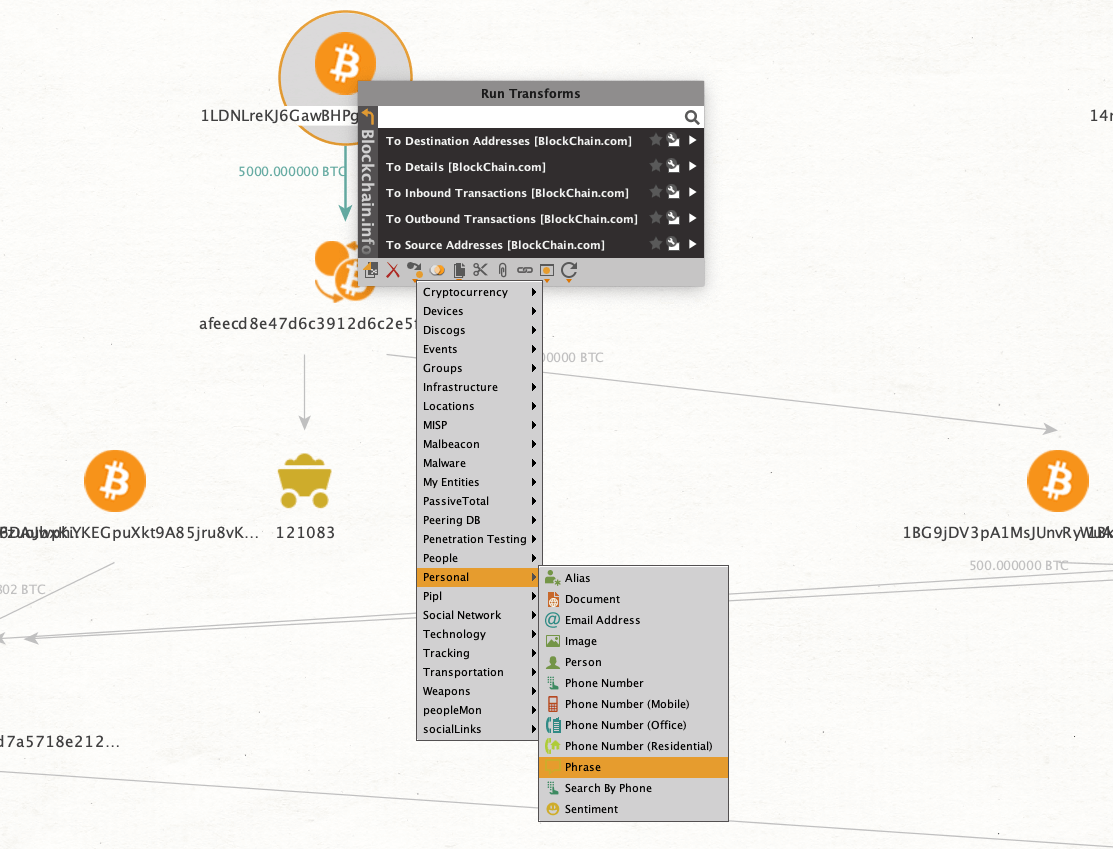Expand the socialLinks submenu
The height and width of the screenshot is (849, 1113).
(x=479, y=729)
